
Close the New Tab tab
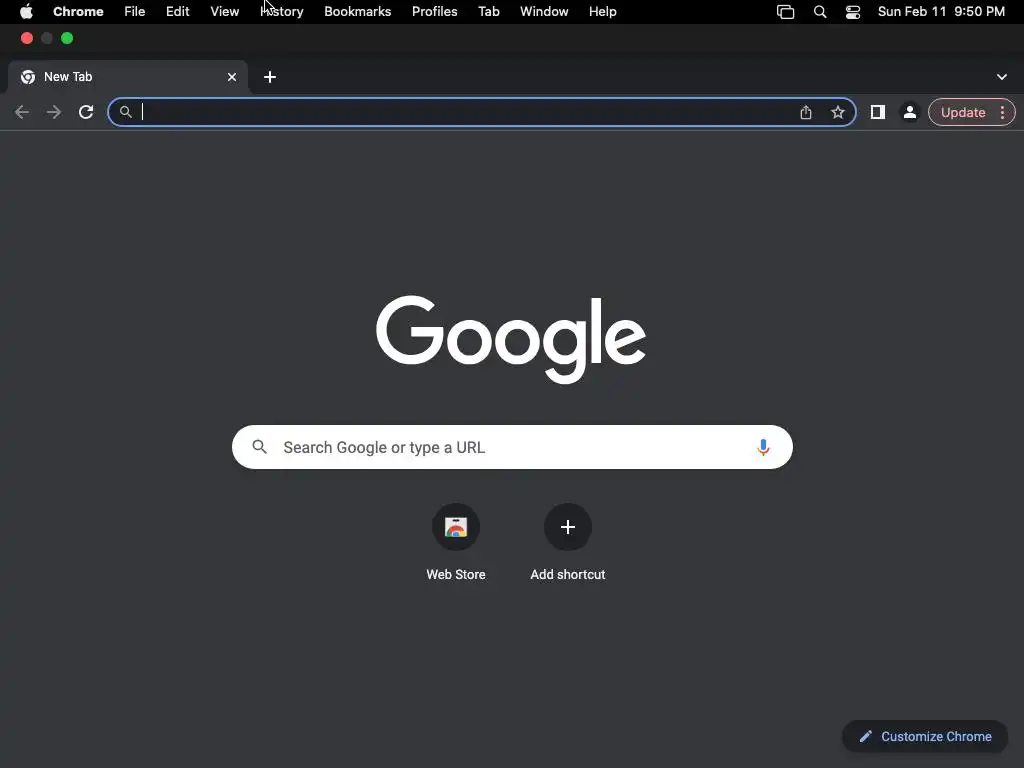click(x=232, y=77)
